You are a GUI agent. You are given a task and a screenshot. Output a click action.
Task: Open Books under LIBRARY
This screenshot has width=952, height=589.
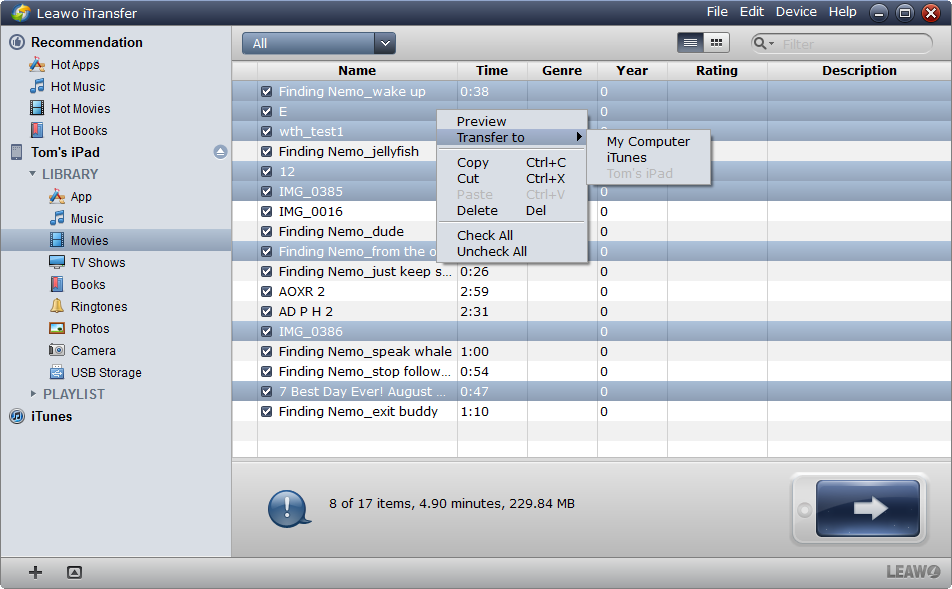tap(88, 284)
